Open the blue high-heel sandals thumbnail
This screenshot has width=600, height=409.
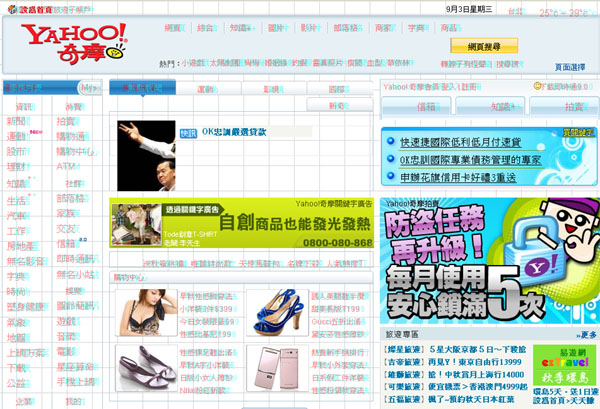tap(277, 313)
